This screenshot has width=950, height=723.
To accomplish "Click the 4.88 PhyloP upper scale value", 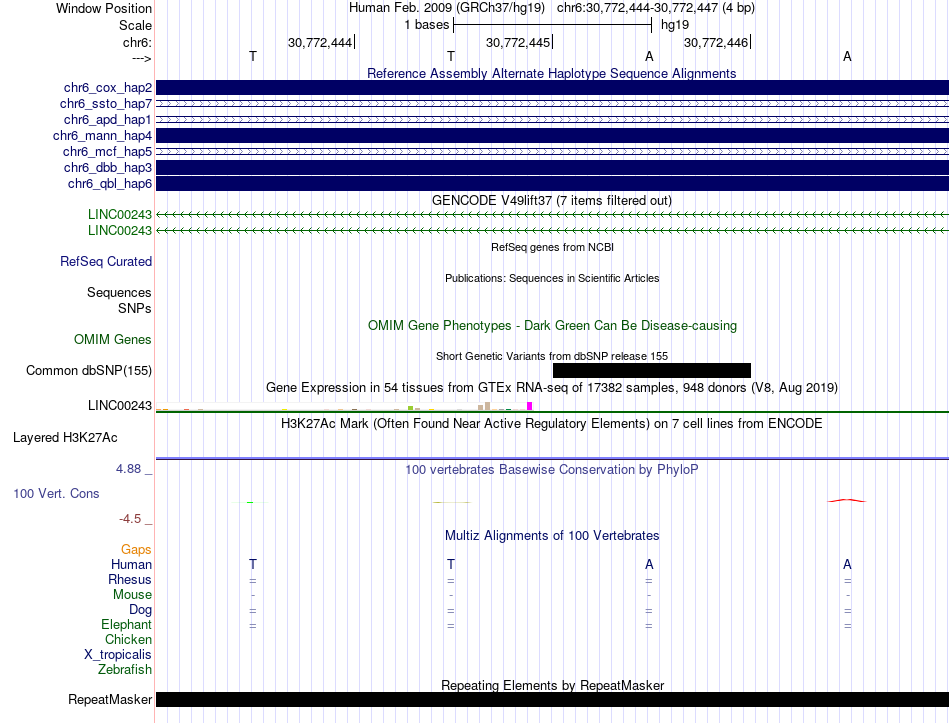I will [128, 468].
